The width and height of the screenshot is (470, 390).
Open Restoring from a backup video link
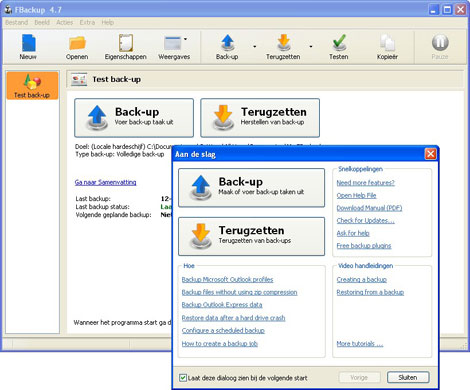click(370, 292)
